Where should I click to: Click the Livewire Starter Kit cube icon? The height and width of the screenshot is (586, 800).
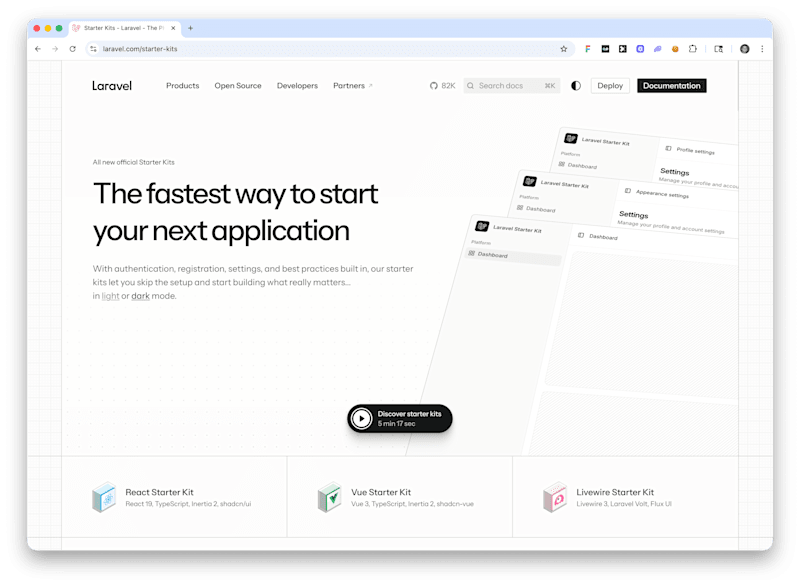555,497
